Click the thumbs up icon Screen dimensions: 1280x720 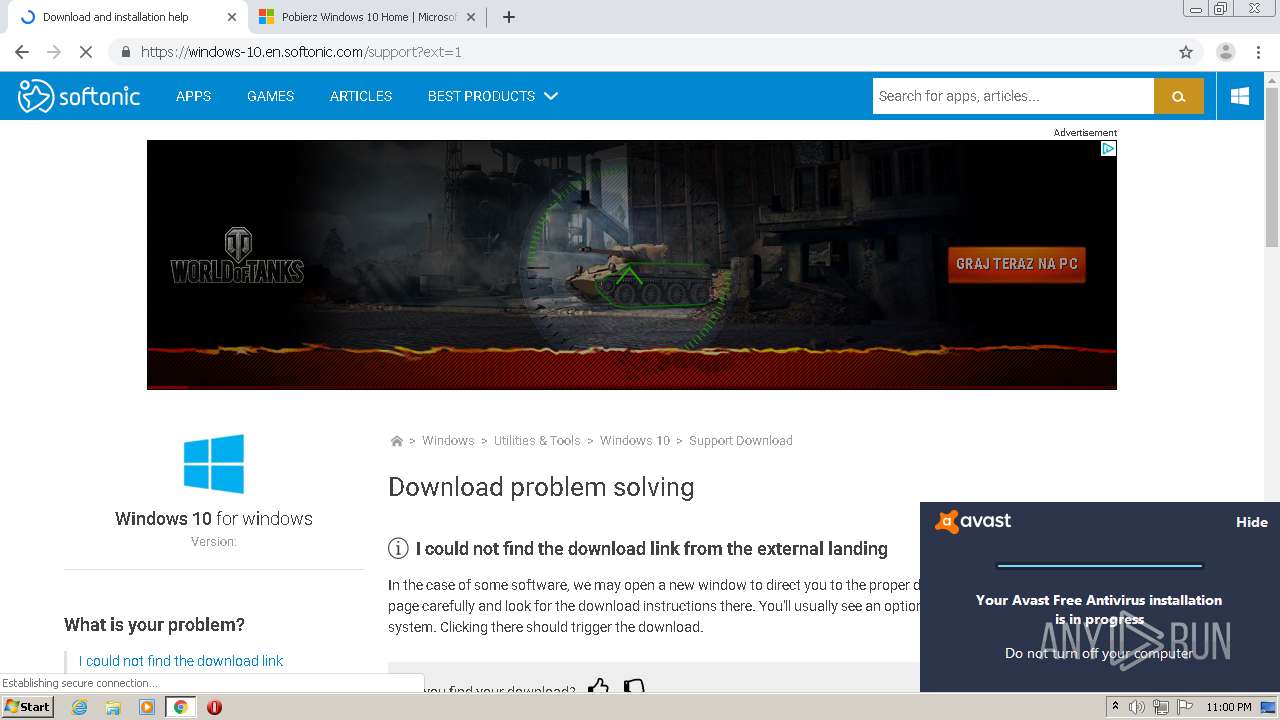coord(598,687)
